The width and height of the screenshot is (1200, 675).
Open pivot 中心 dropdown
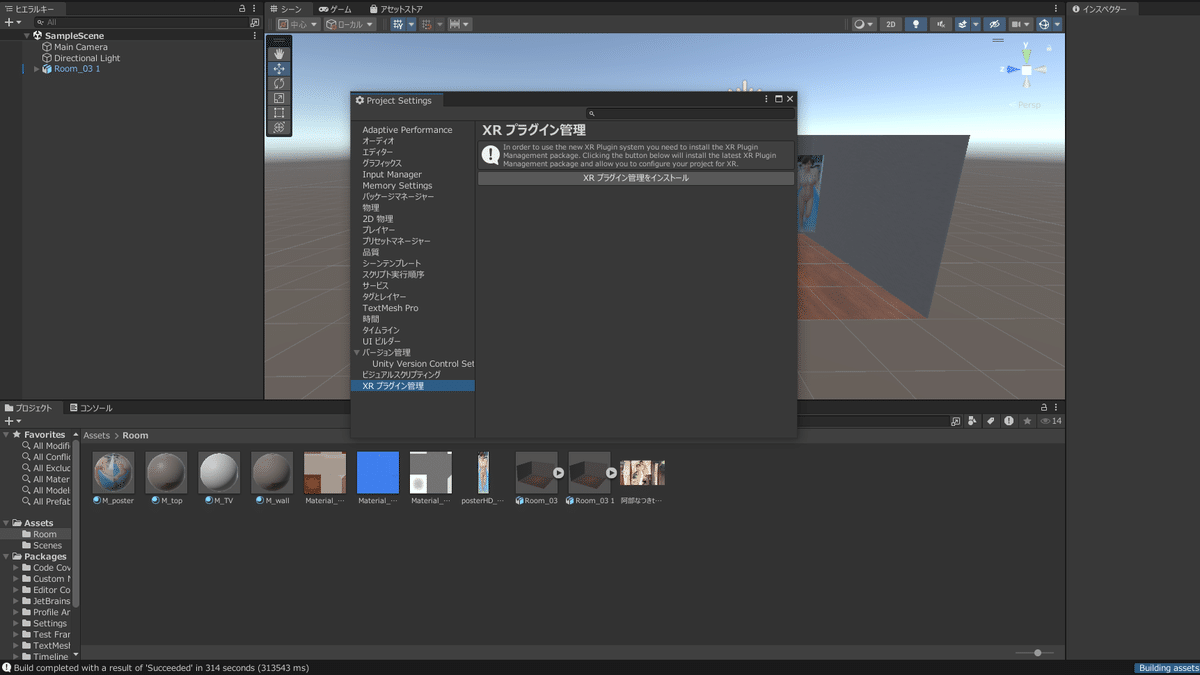(x=298, y=24)
